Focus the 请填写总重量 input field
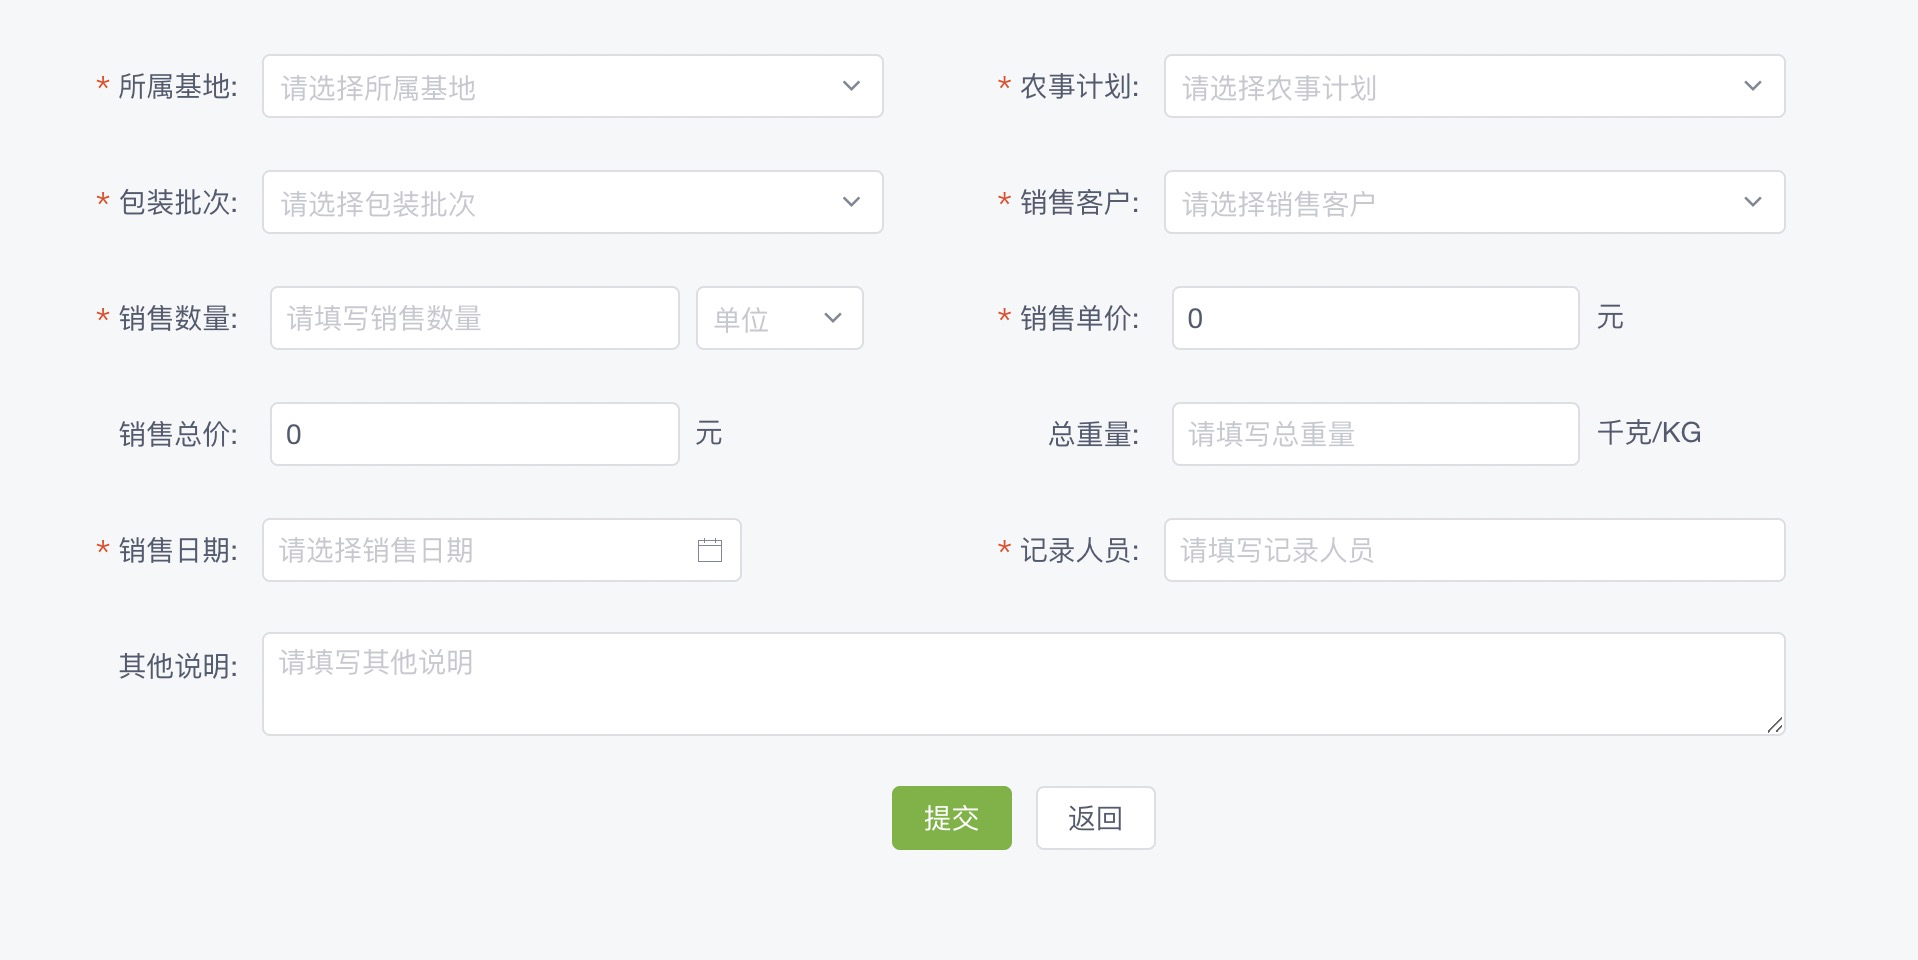This screenshot has width=1918, height=960. pos(1376,434)
